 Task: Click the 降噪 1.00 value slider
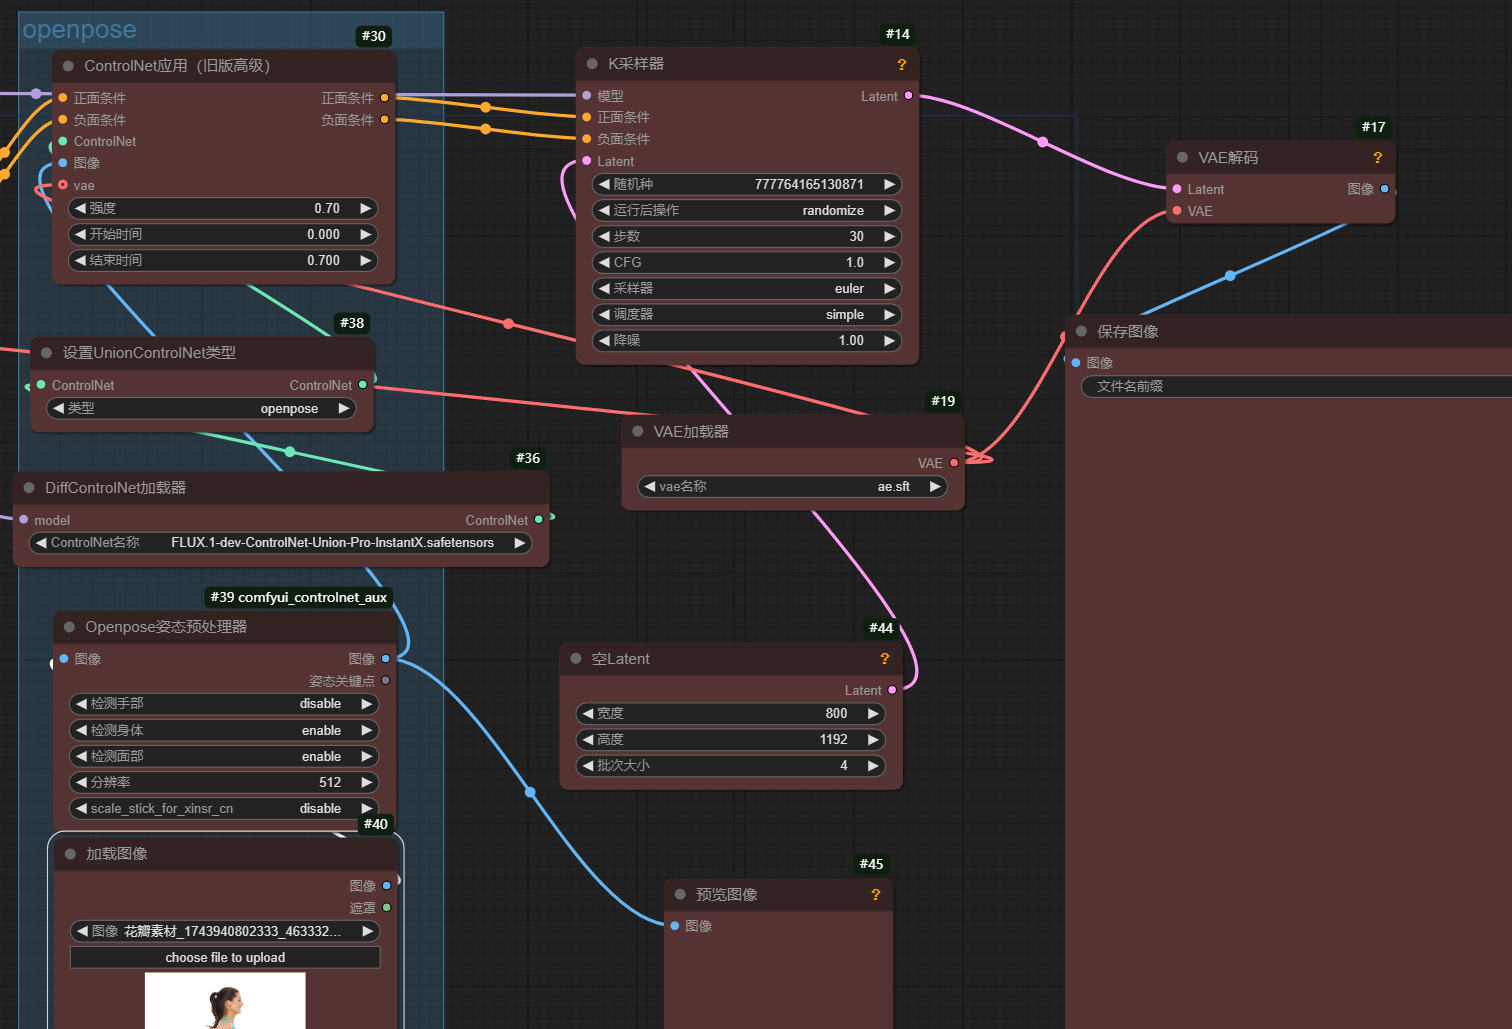(747, 340)
